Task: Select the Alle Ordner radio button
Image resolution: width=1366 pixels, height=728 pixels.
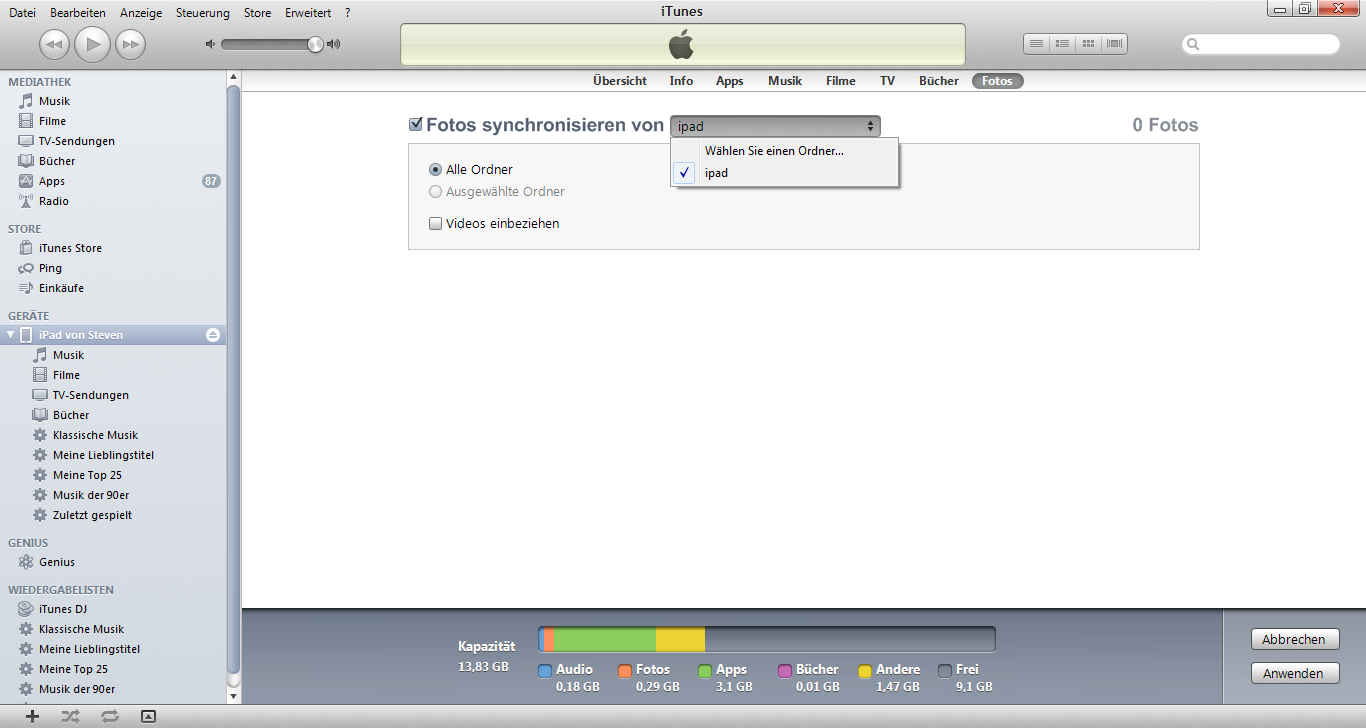Action: click(x=435, y=169)
